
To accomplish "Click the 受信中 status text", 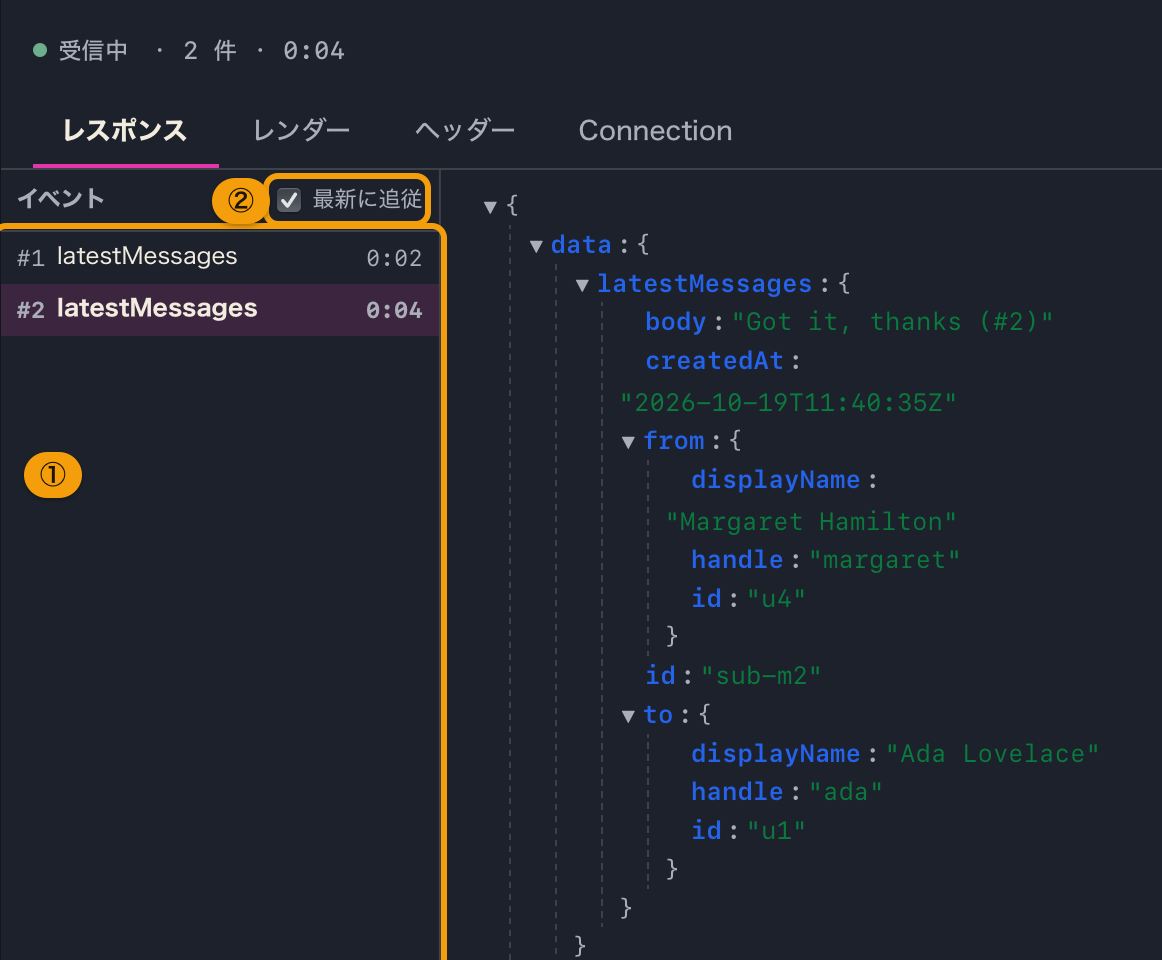I will (93, 50).
